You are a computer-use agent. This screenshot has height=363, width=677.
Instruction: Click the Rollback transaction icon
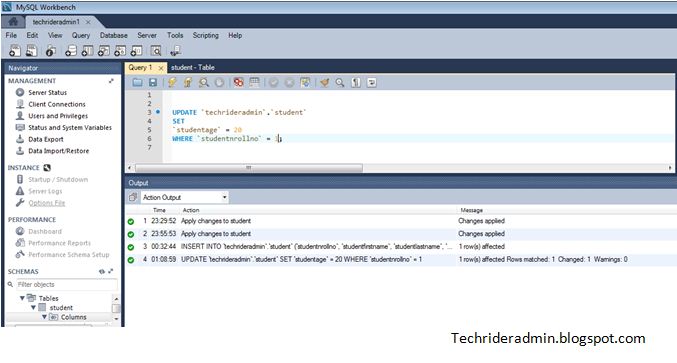[x=289, y=82]
